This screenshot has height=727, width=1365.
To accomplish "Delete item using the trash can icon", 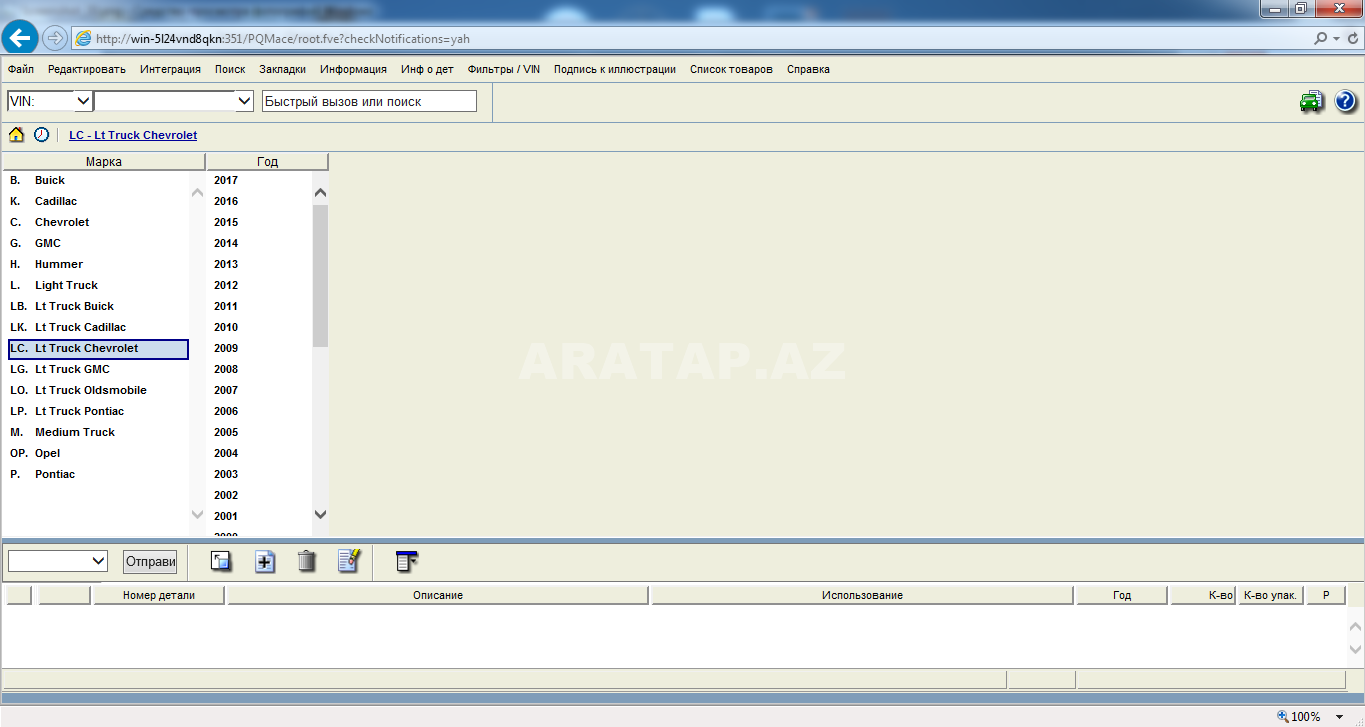I will pyautogui.click(x=307, y=561).
